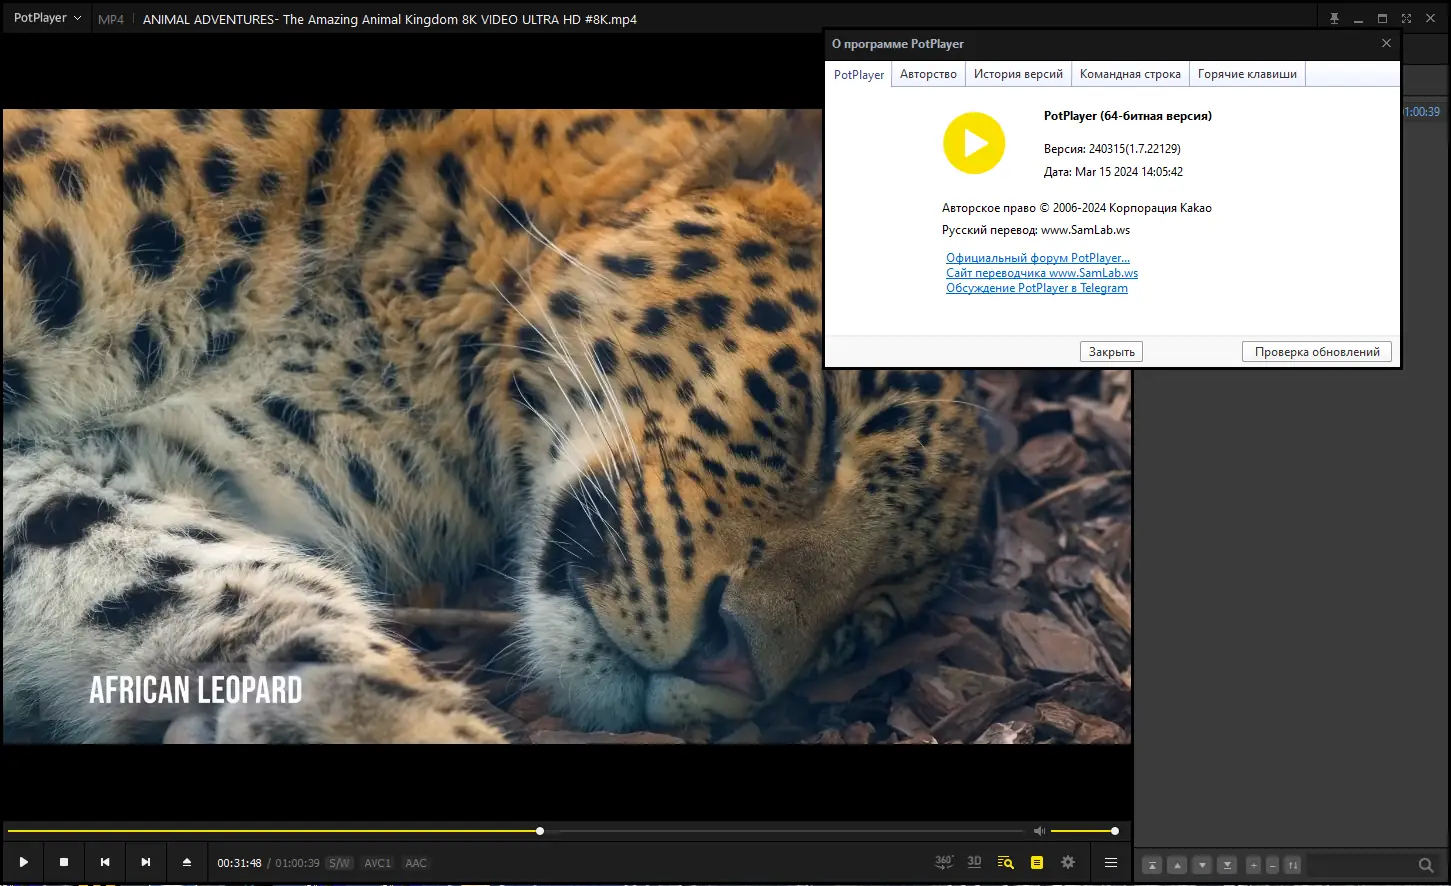1451x886 pixels.
Task: Open the Командная строка tab
Action: coord(1130,74)
